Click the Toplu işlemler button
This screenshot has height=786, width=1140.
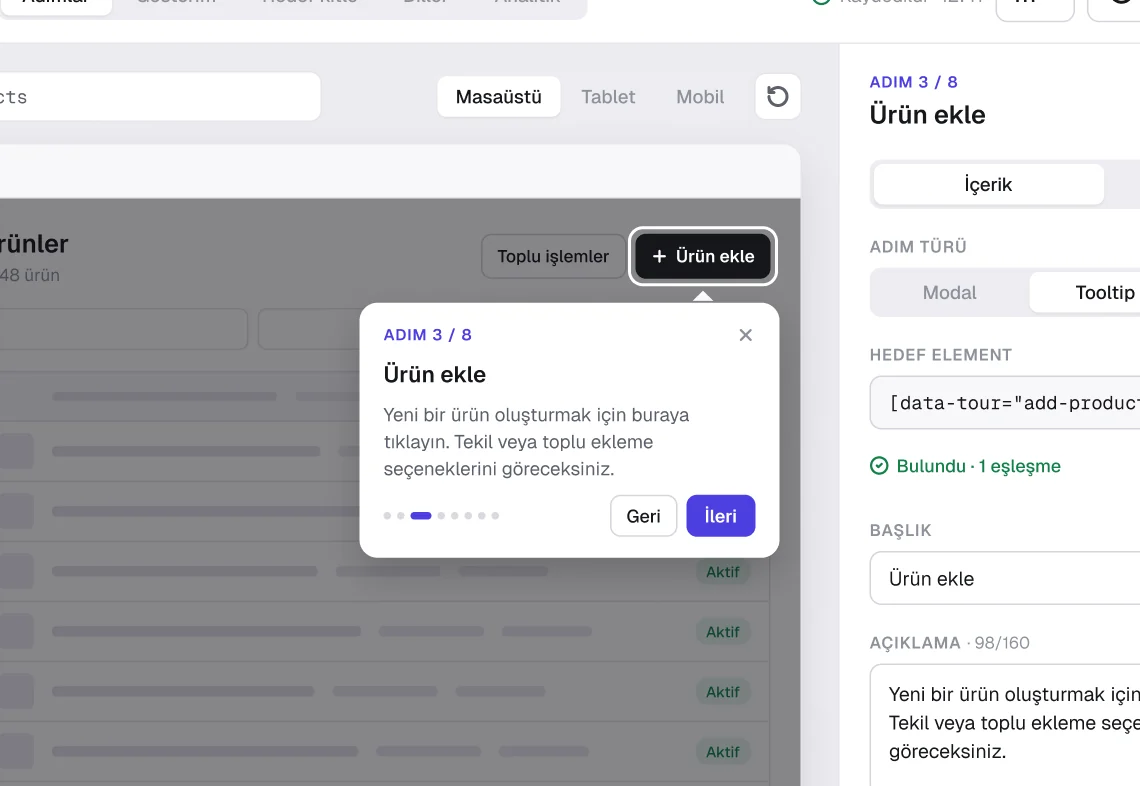point(553,256)
